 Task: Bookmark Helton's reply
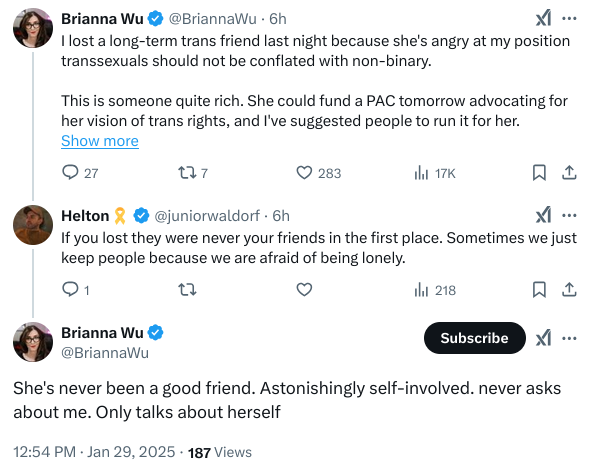click(x=539, y=290)
